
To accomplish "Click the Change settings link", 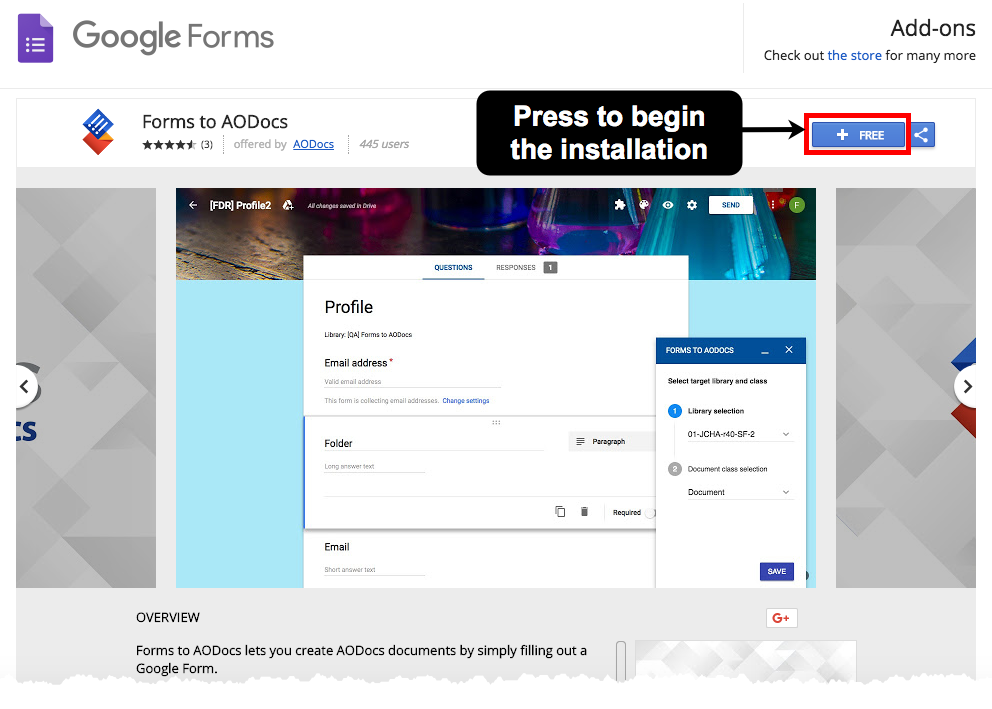I will (466, 400).
